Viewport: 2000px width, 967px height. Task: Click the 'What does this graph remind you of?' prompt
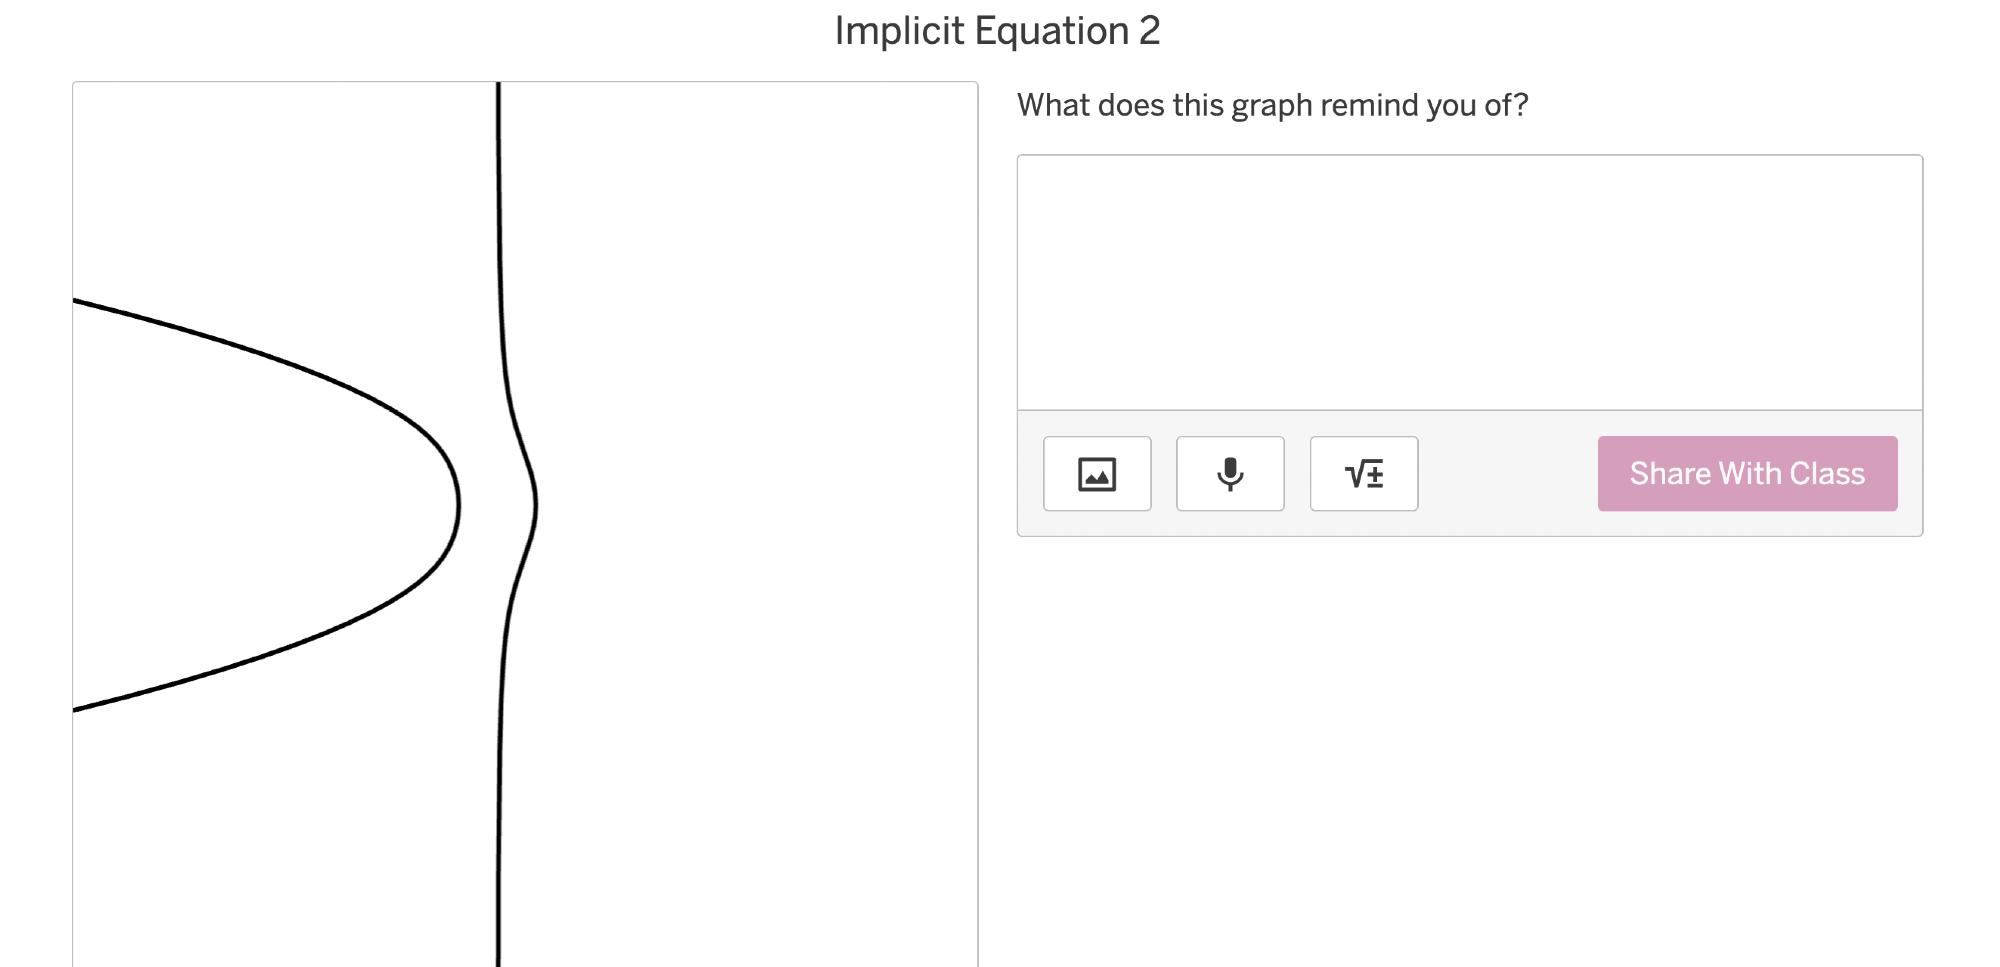pos(1272,105)
